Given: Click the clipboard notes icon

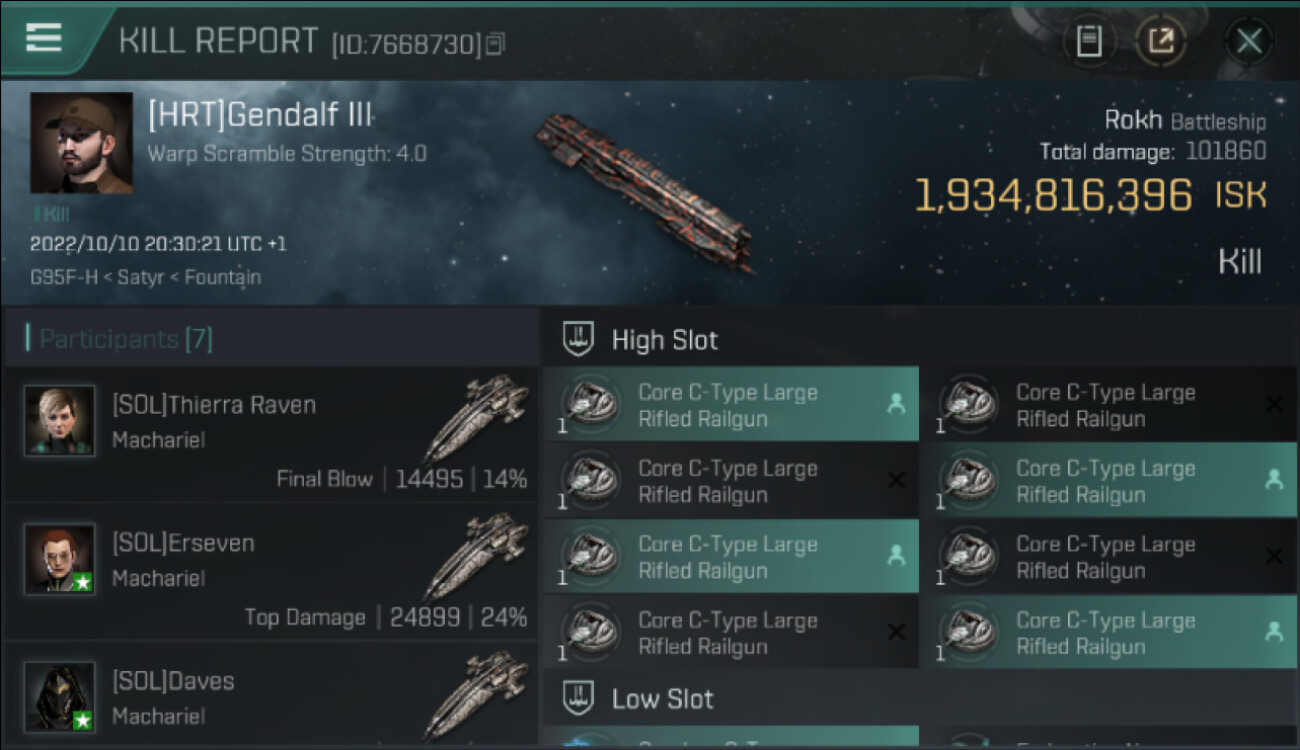Looking at the screenshot, I should click(x=1089, y=41).
